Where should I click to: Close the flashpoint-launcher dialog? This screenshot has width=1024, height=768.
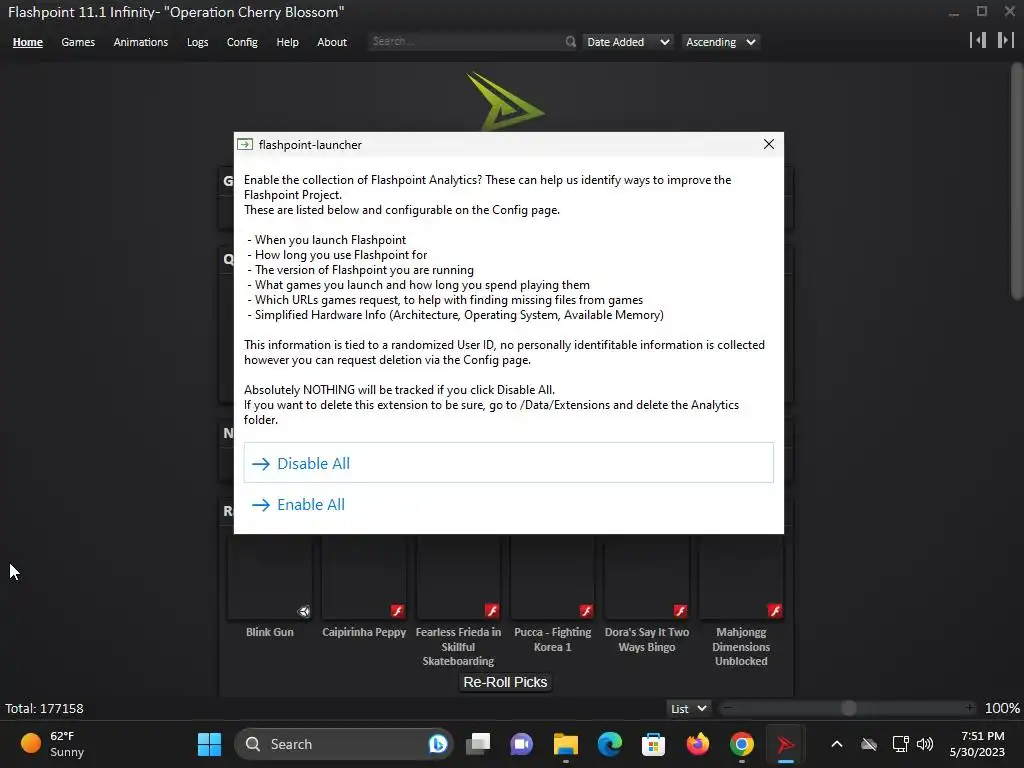tap(769, 144)
